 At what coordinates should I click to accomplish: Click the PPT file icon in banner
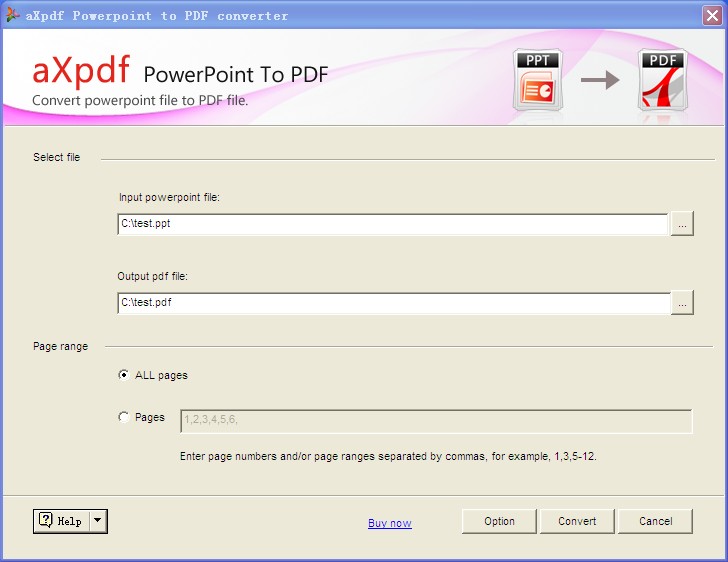pos(538,80)
